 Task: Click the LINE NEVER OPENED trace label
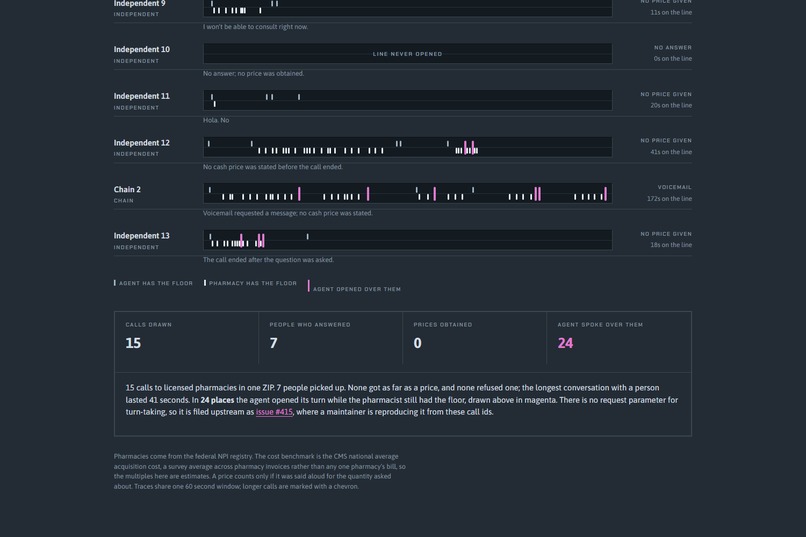point(407,54)
